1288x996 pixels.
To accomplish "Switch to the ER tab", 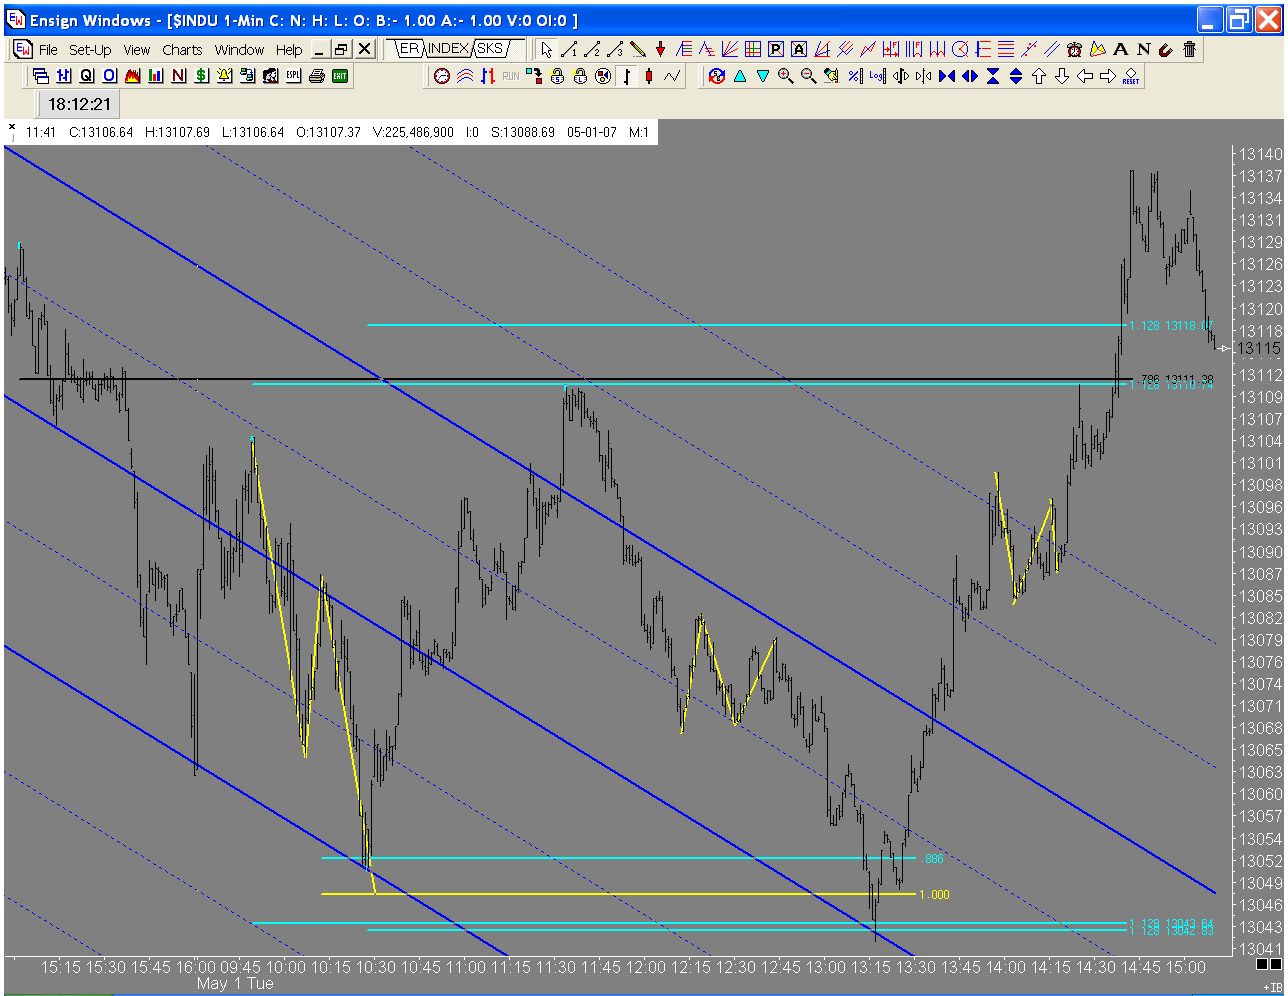I will (409, 49).
